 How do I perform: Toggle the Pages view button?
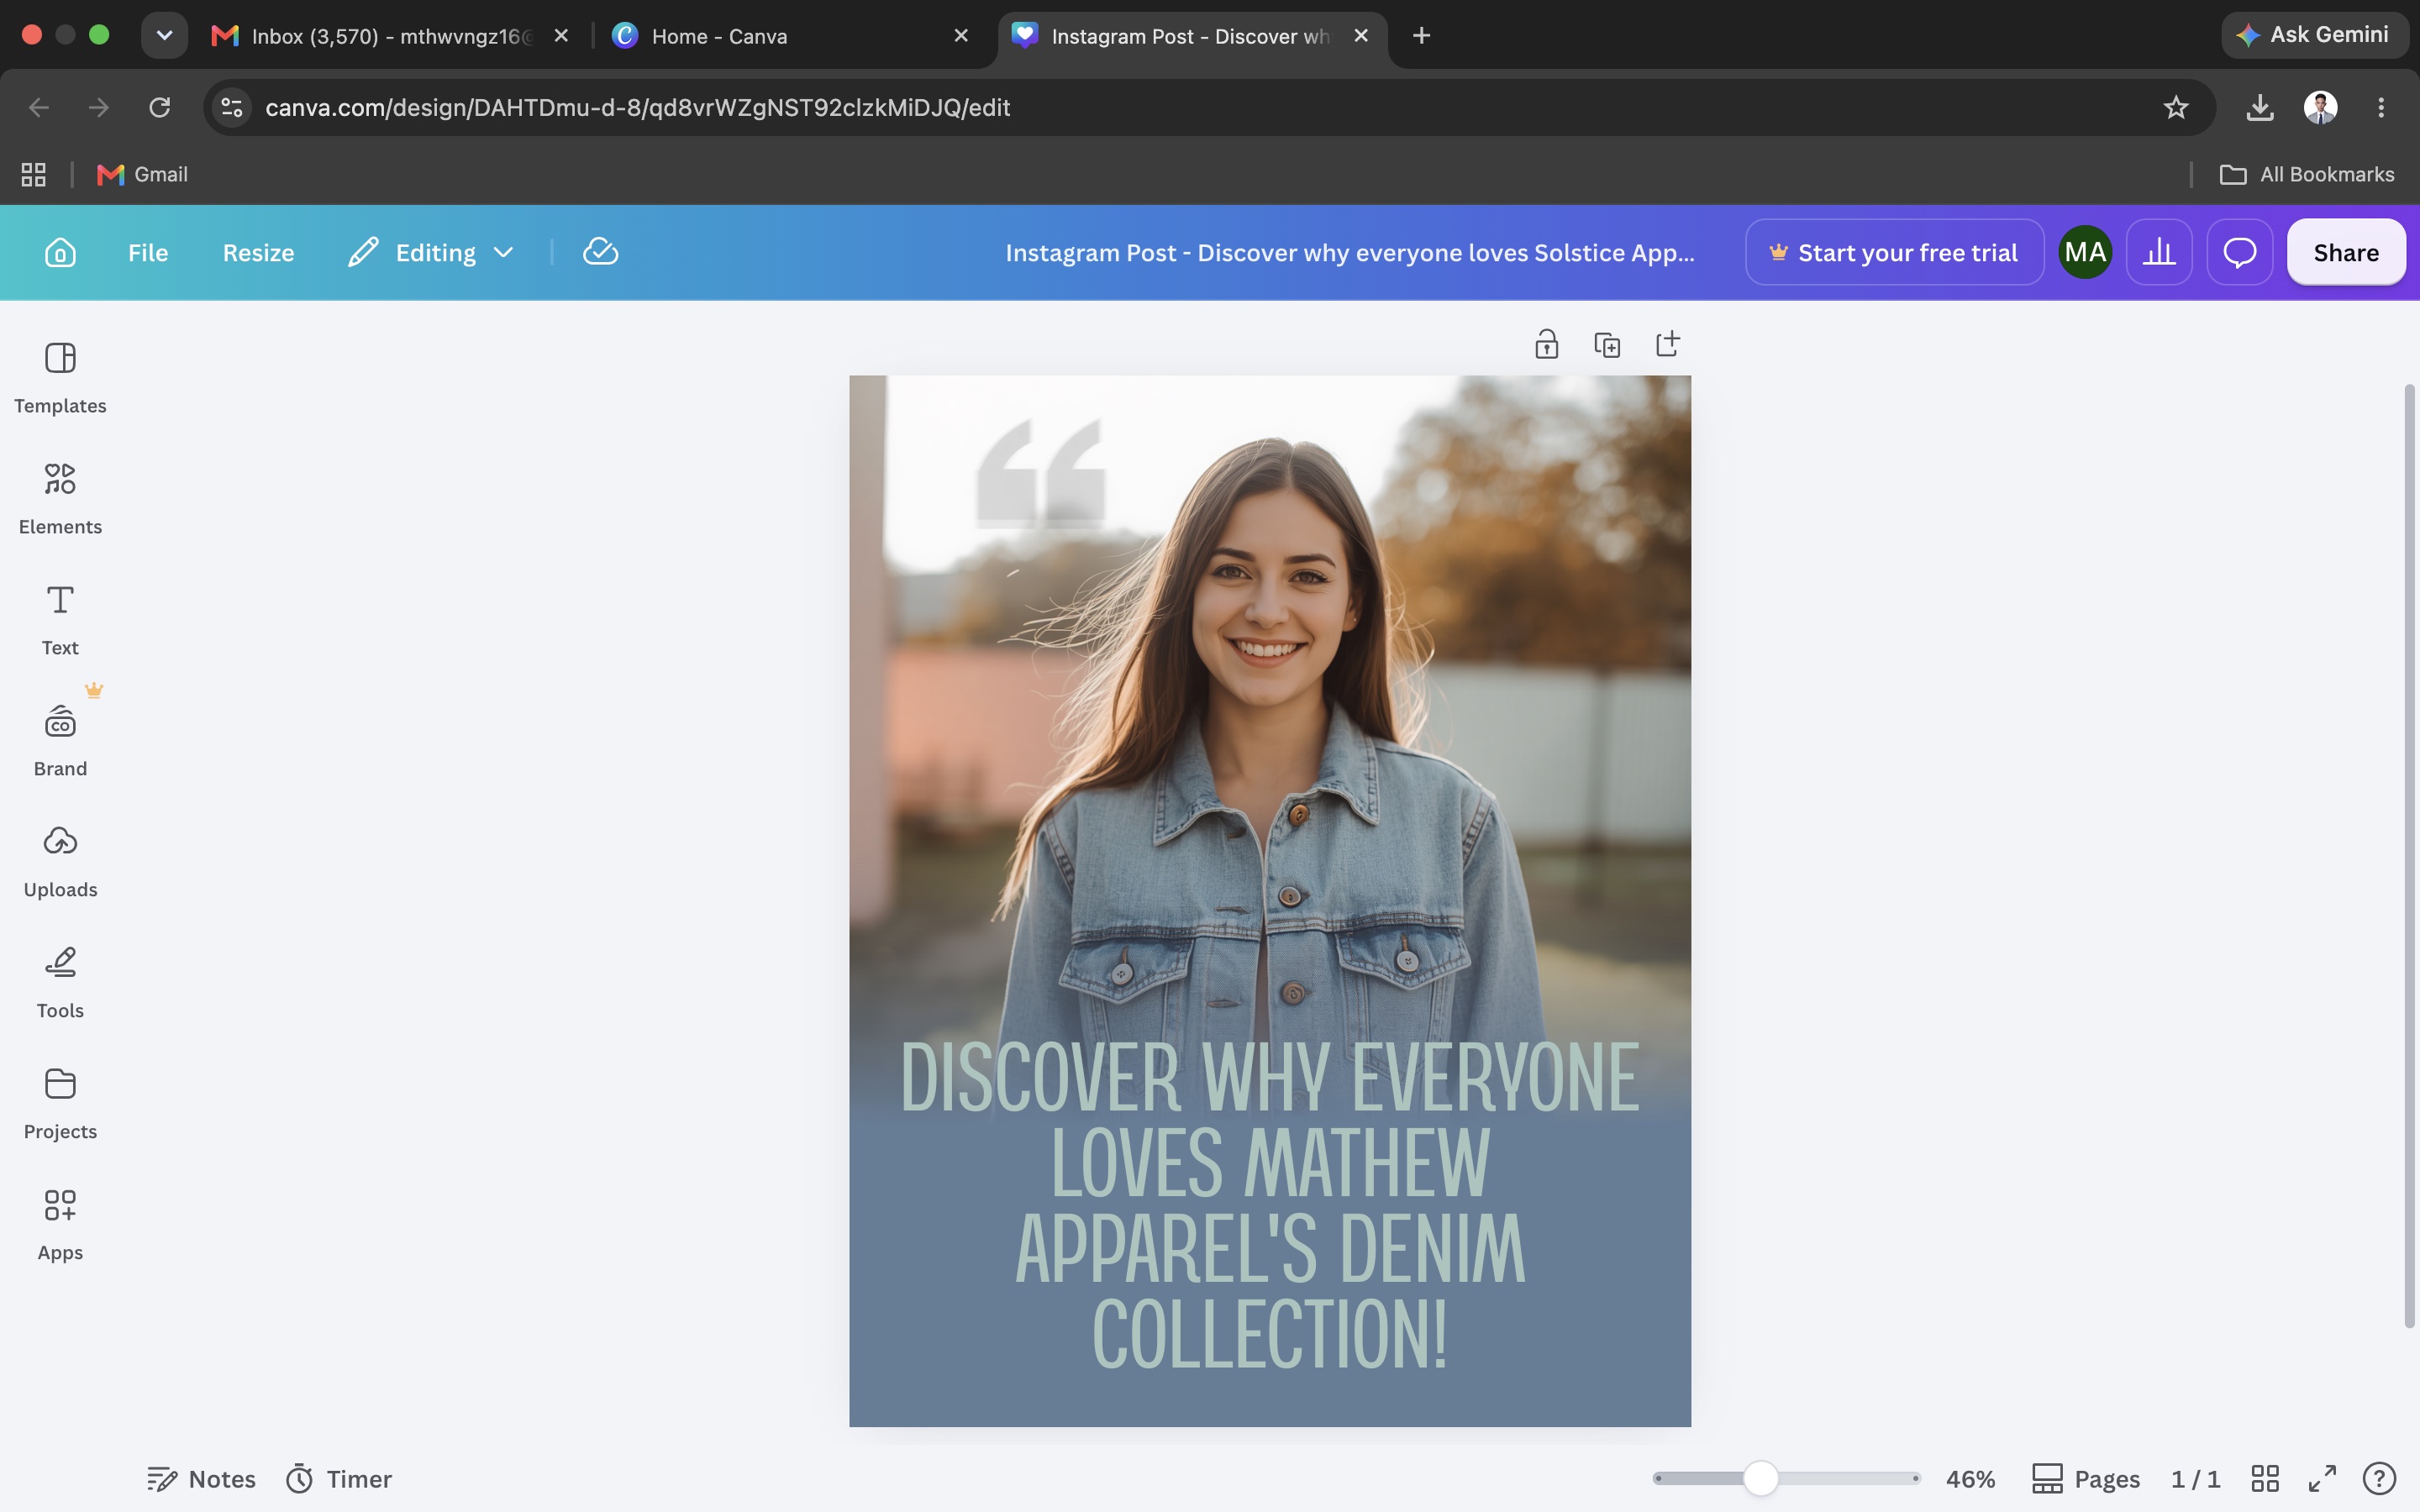click(2086, 1478)
